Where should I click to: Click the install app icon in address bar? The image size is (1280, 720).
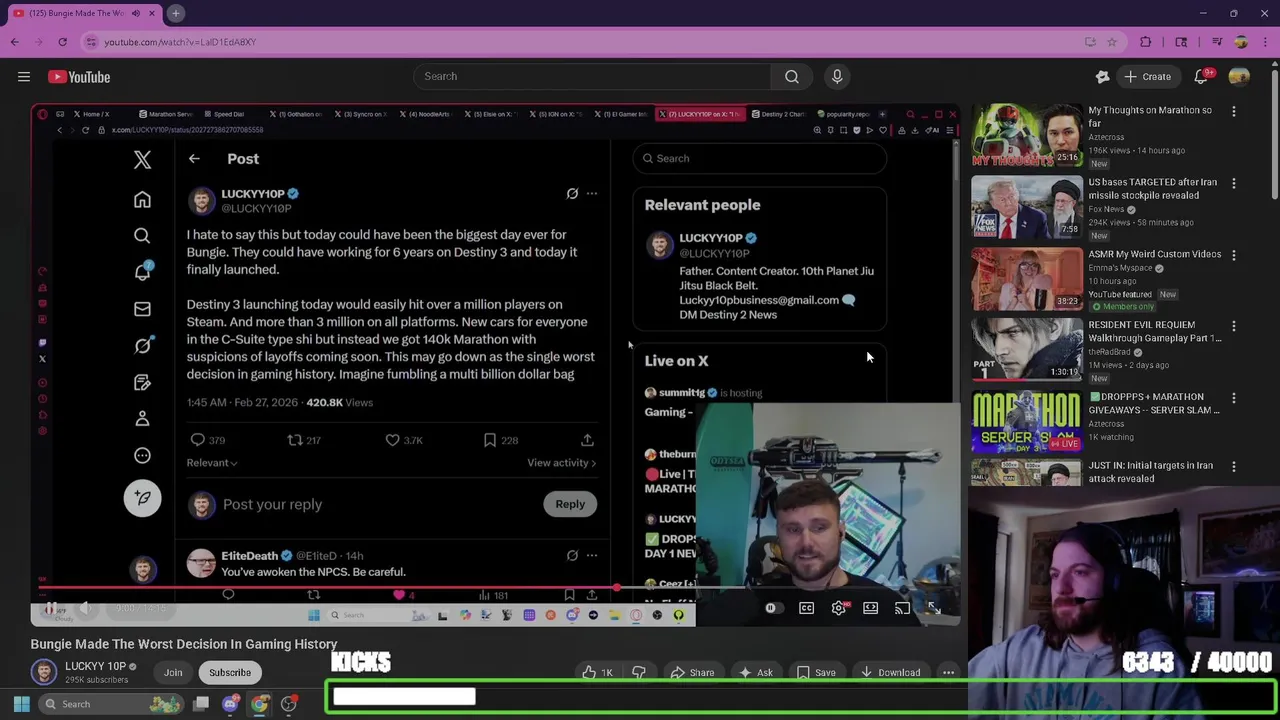point(1090,42)
